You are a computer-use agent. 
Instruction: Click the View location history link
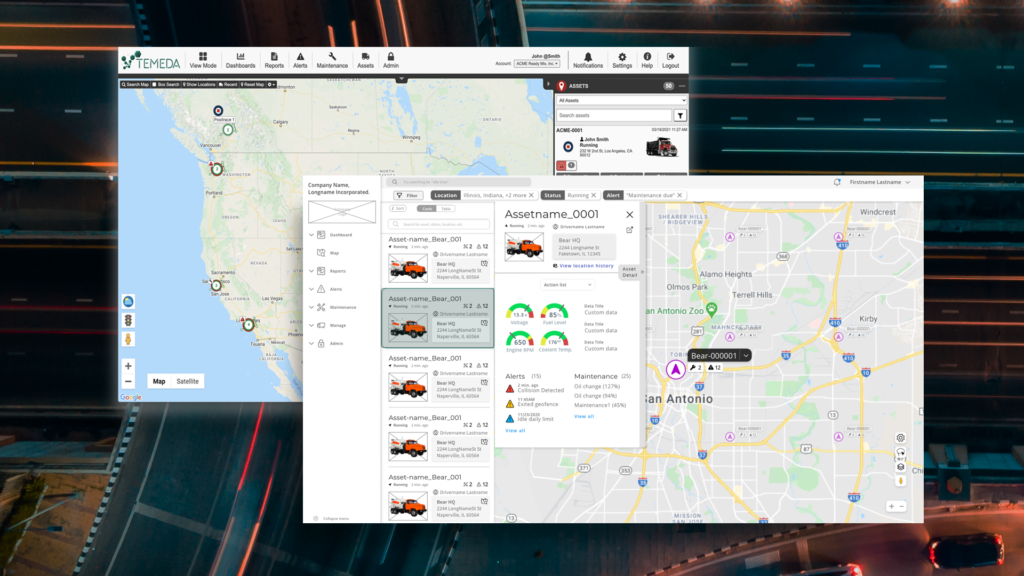coord(585,266)
